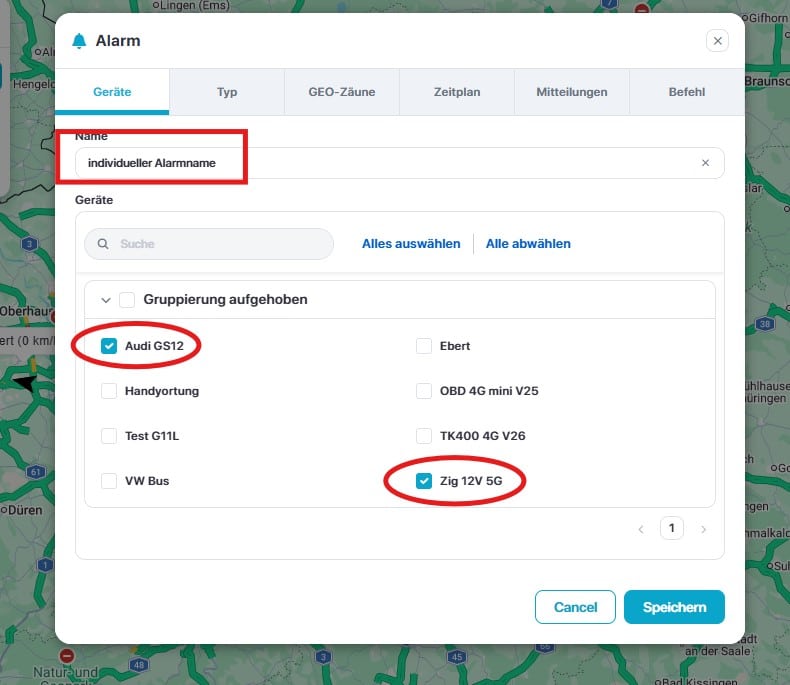Tick the Ebert device checkbox
The image size is (790, 685).
pos(424,346)
